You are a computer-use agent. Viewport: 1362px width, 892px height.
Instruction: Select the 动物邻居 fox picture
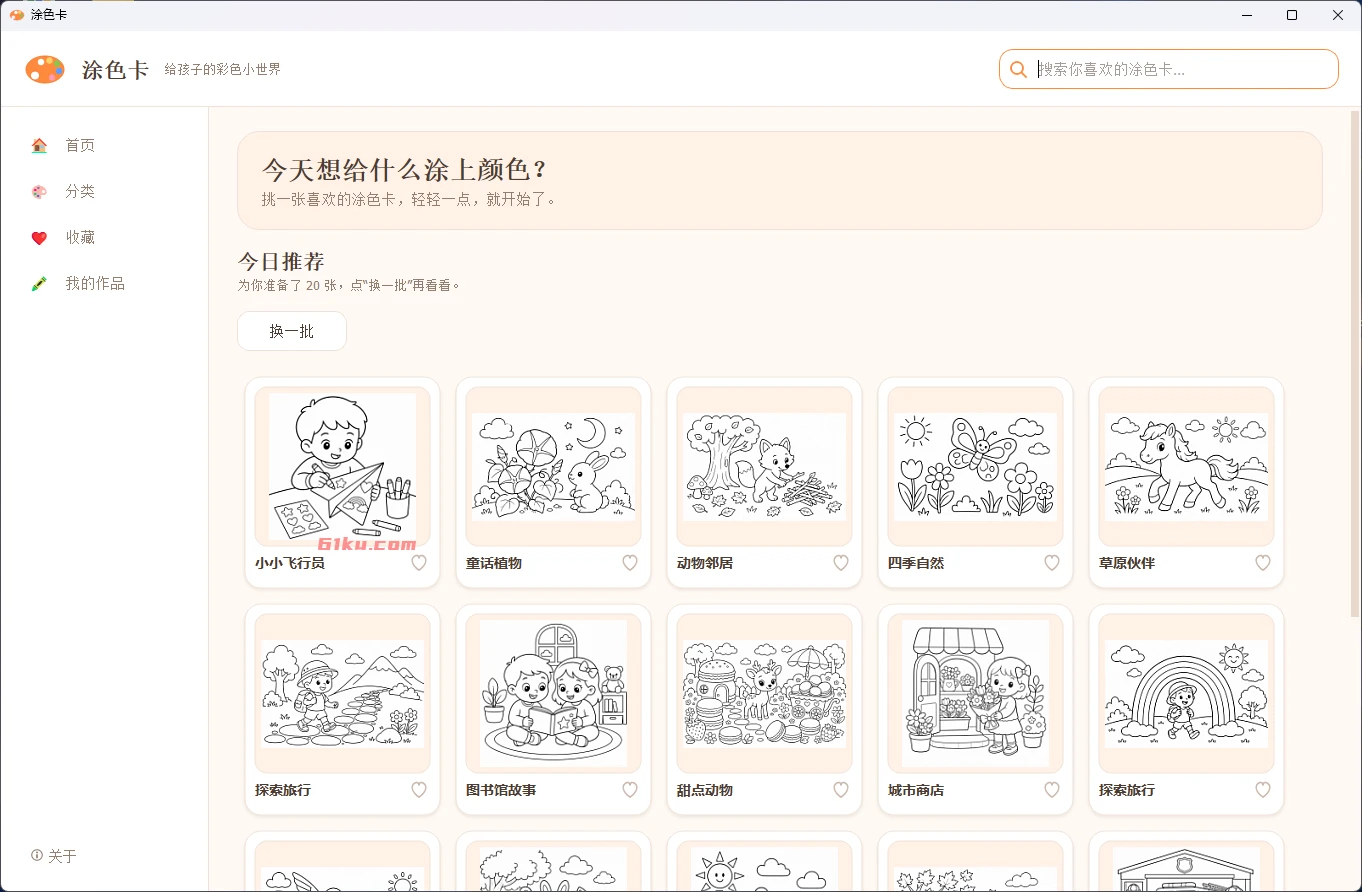pyautogui.click(x=764, y=467)
